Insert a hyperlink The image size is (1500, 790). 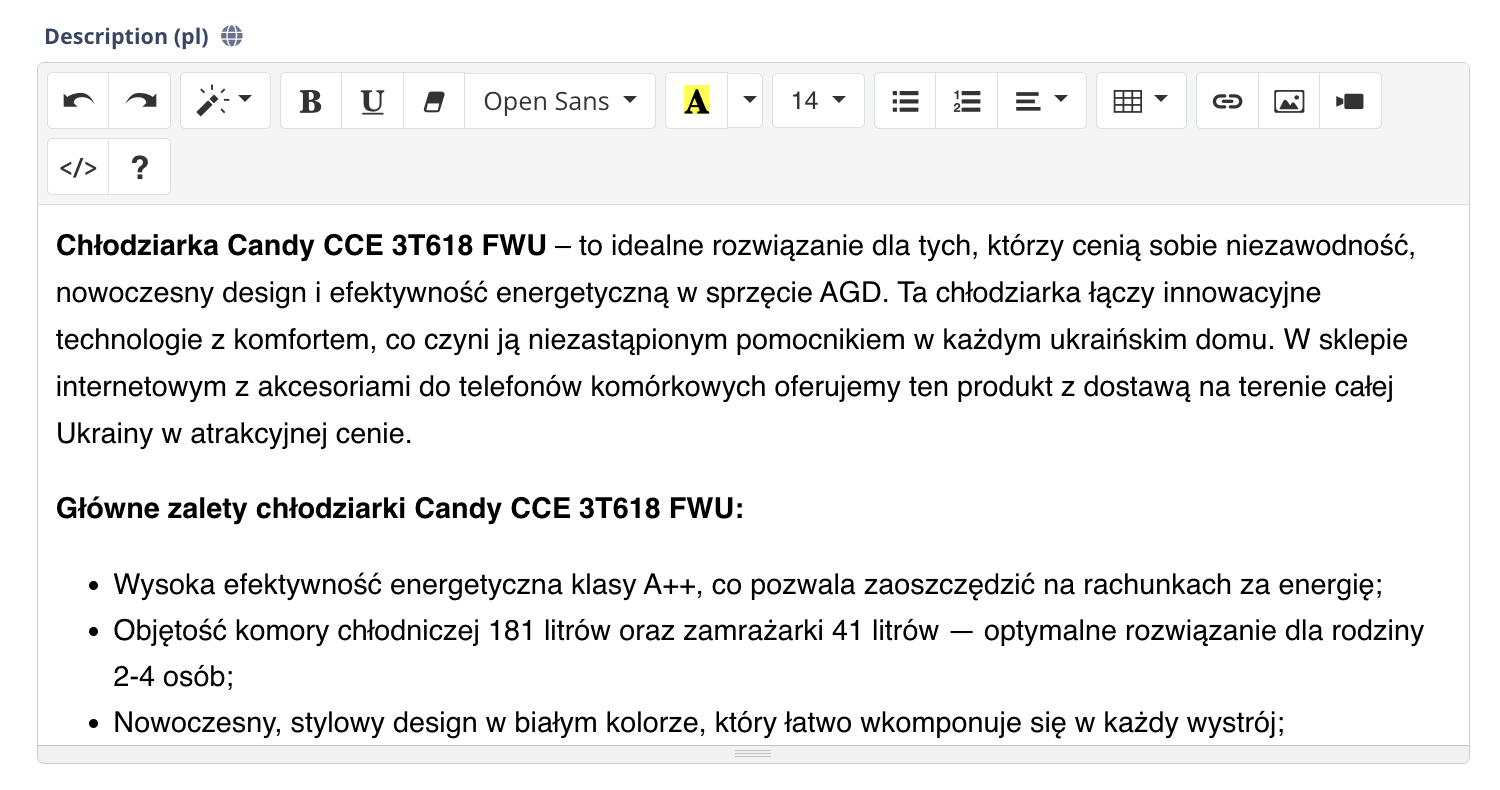pyautogui.click(x=1226, y=100)
